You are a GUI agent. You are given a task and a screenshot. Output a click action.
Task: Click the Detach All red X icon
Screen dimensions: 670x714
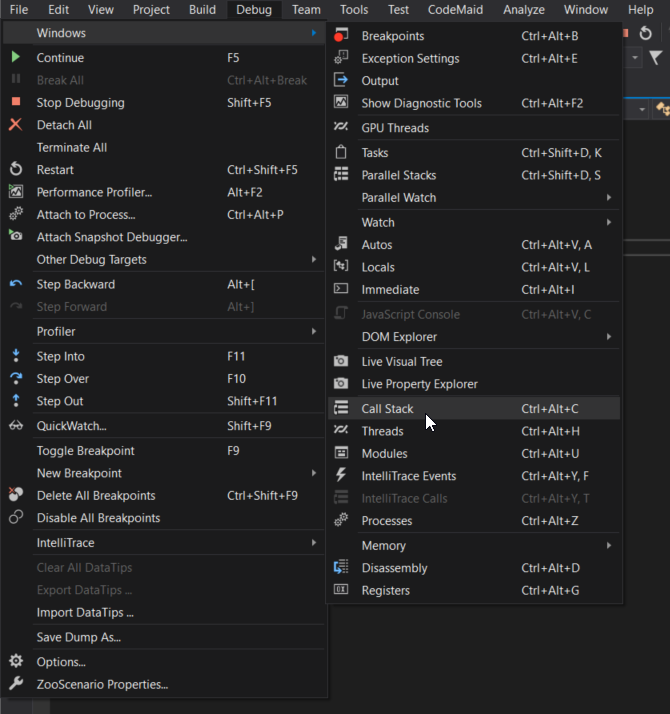[x=16, y=125]
